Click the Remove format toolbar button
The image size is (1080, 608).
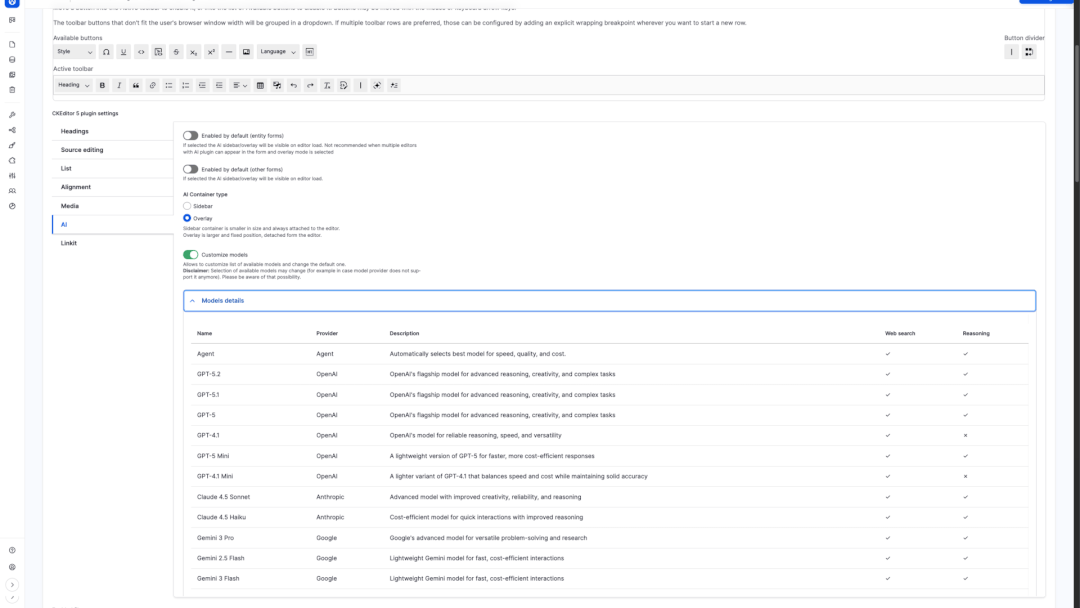pyautogui.click(x=327, y=85)
